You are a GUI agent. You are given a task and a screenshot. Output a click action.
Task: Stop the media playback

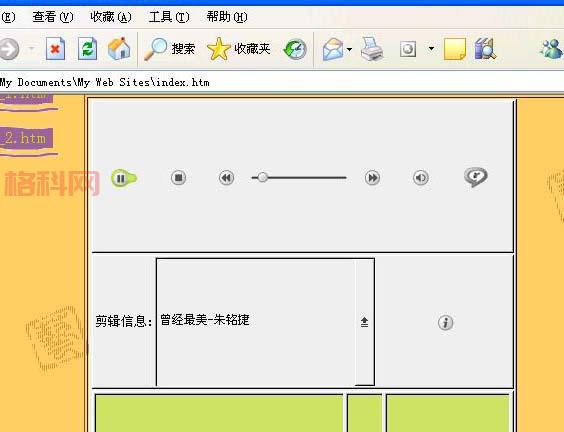[x=178, y=178]
